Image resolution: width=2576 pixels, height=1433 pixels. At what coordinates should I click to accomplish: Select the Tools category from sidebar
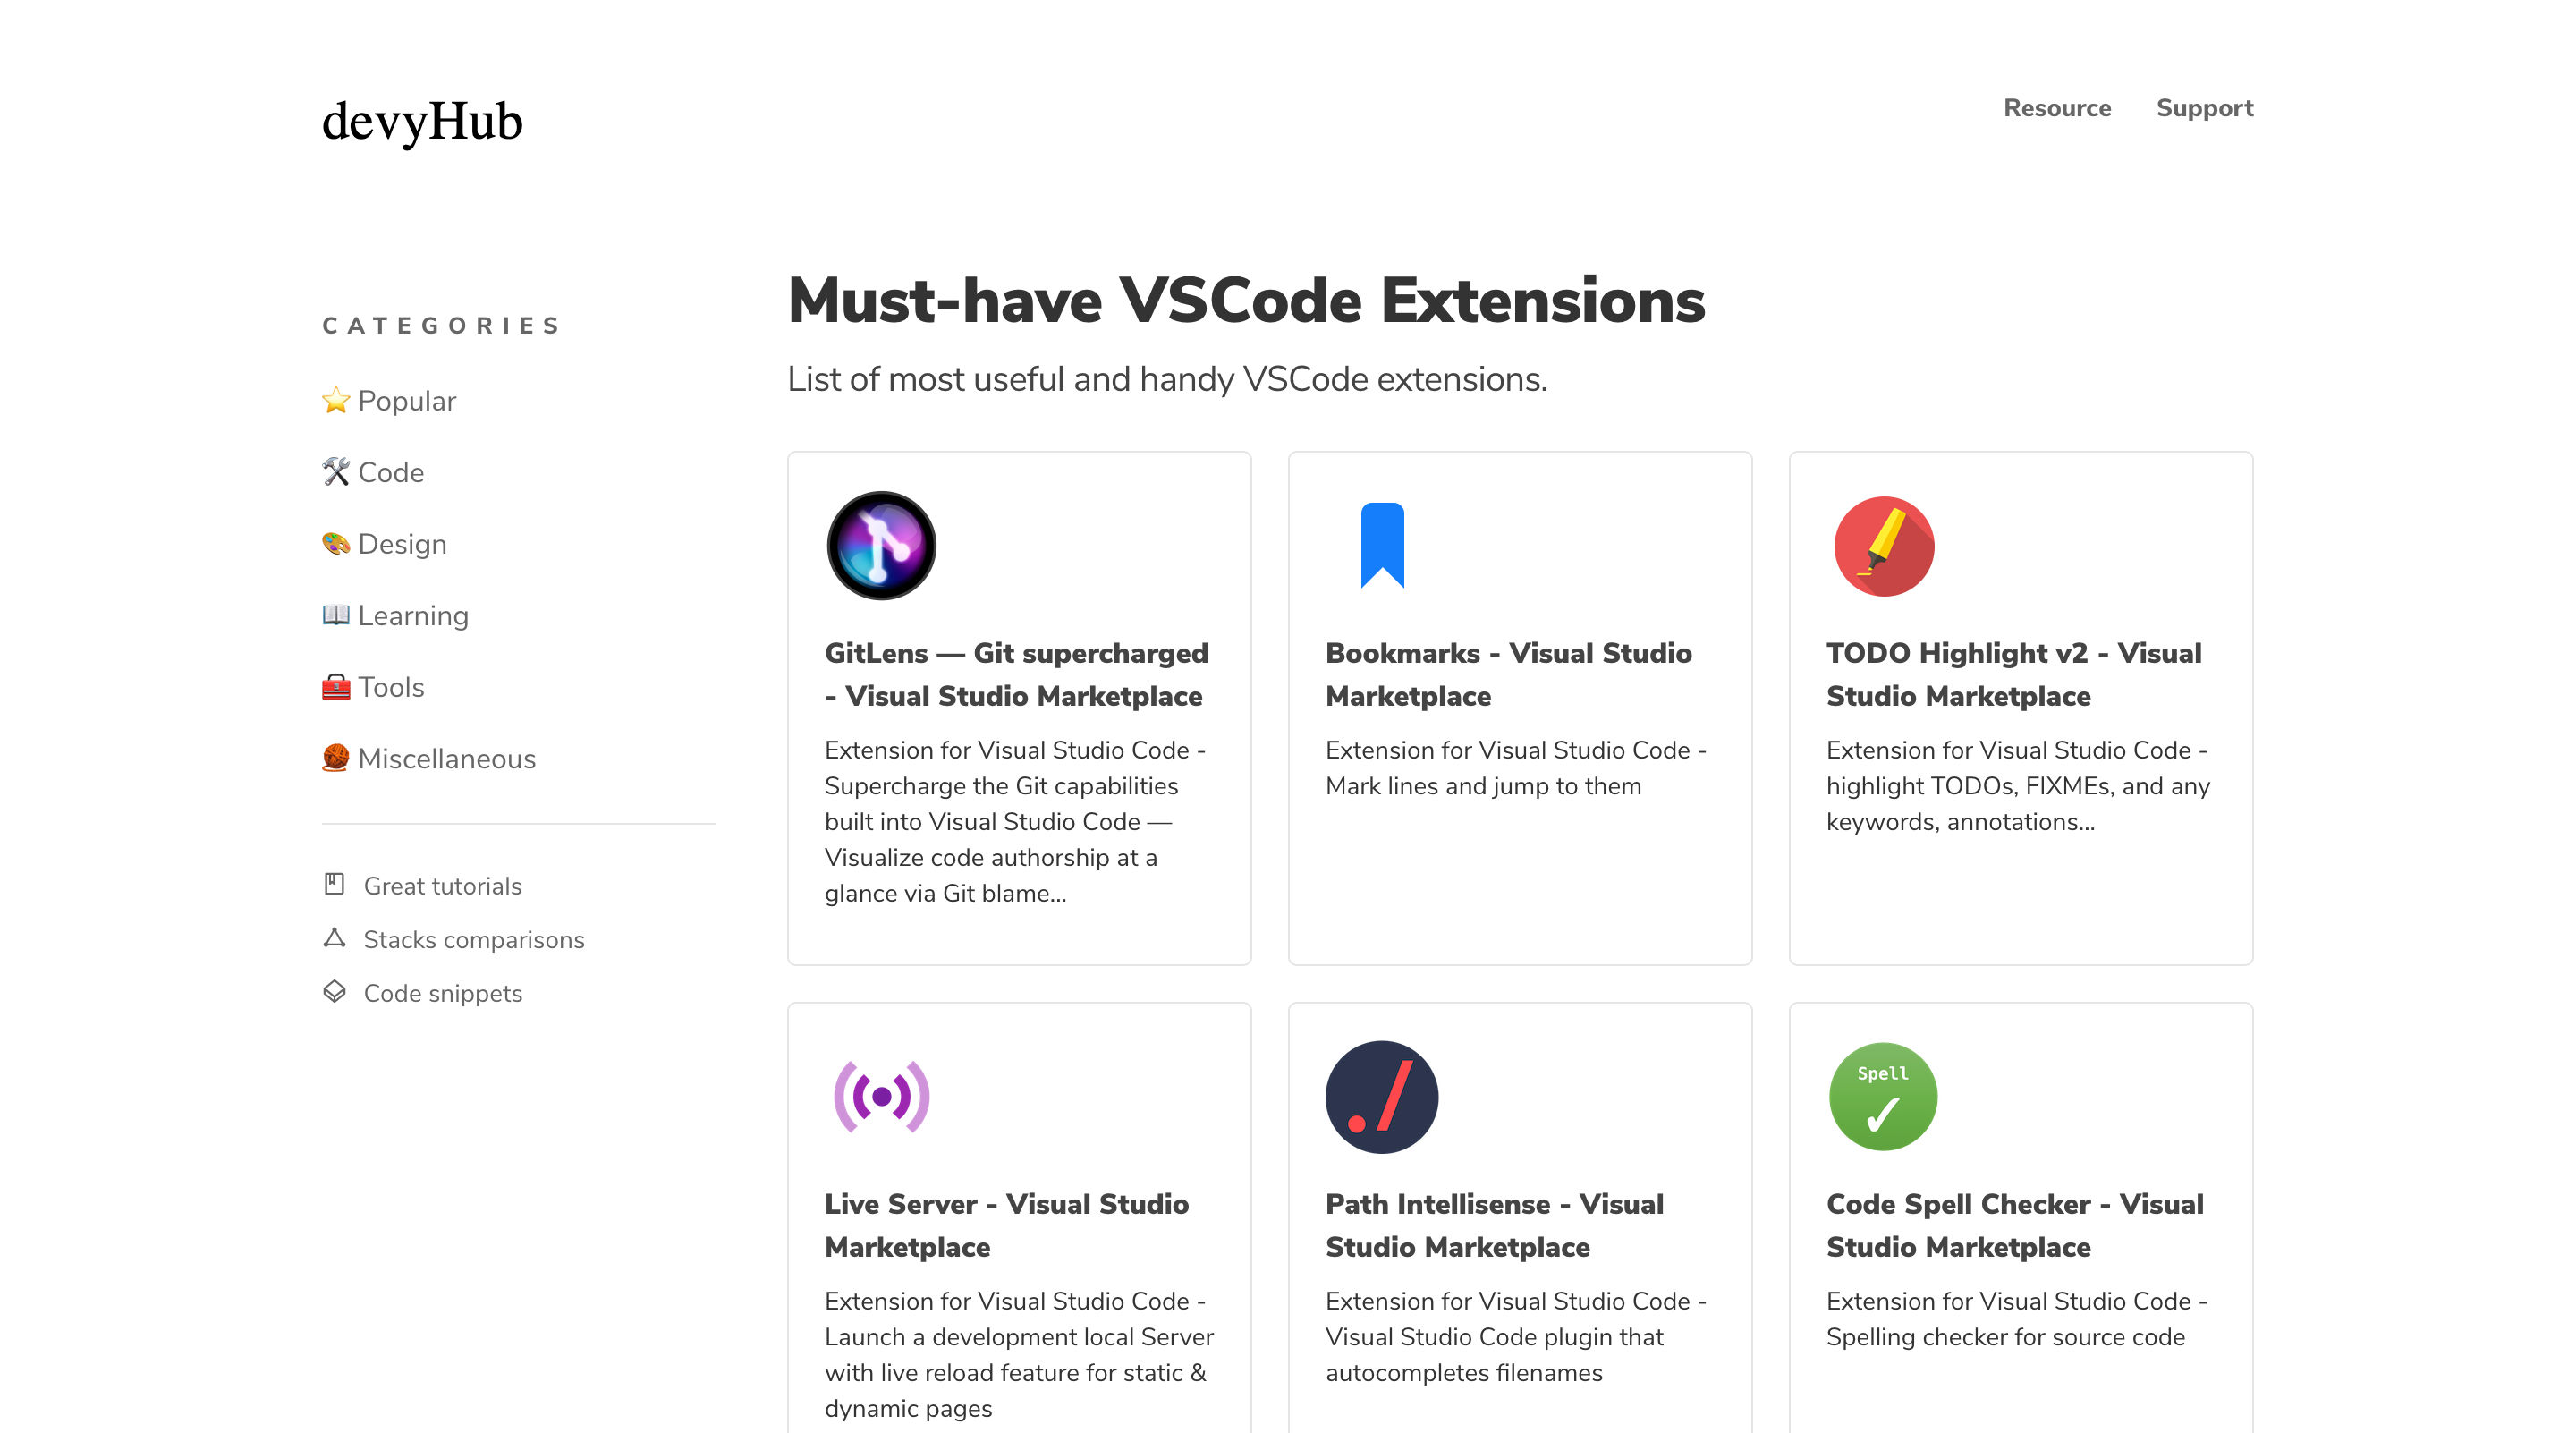[x=390, y=686]
